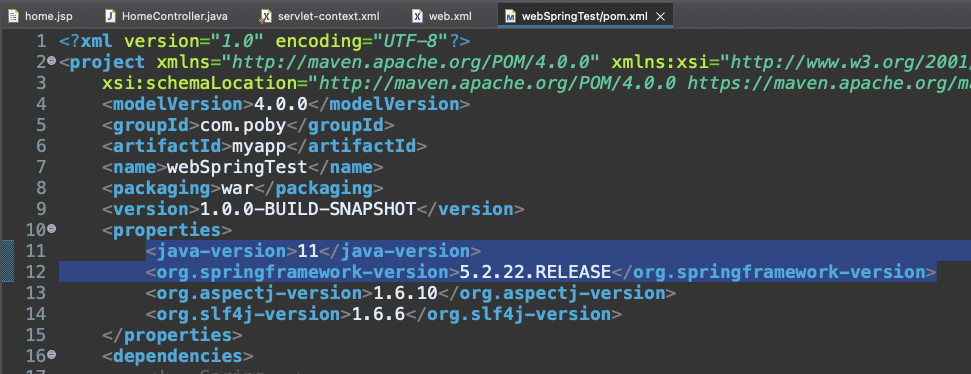Click the opening org.springframework-version tag
971x374 pixels.
pyautogui.click(x=302, y=272)
